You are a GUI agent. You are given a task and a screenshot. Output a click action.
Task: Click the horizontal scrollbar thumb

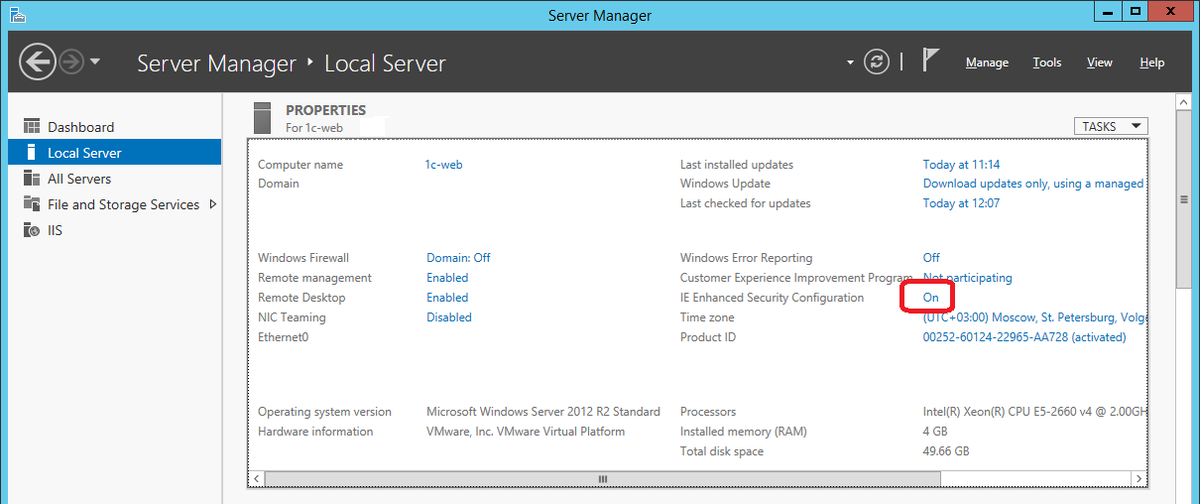tap(602, 479)
